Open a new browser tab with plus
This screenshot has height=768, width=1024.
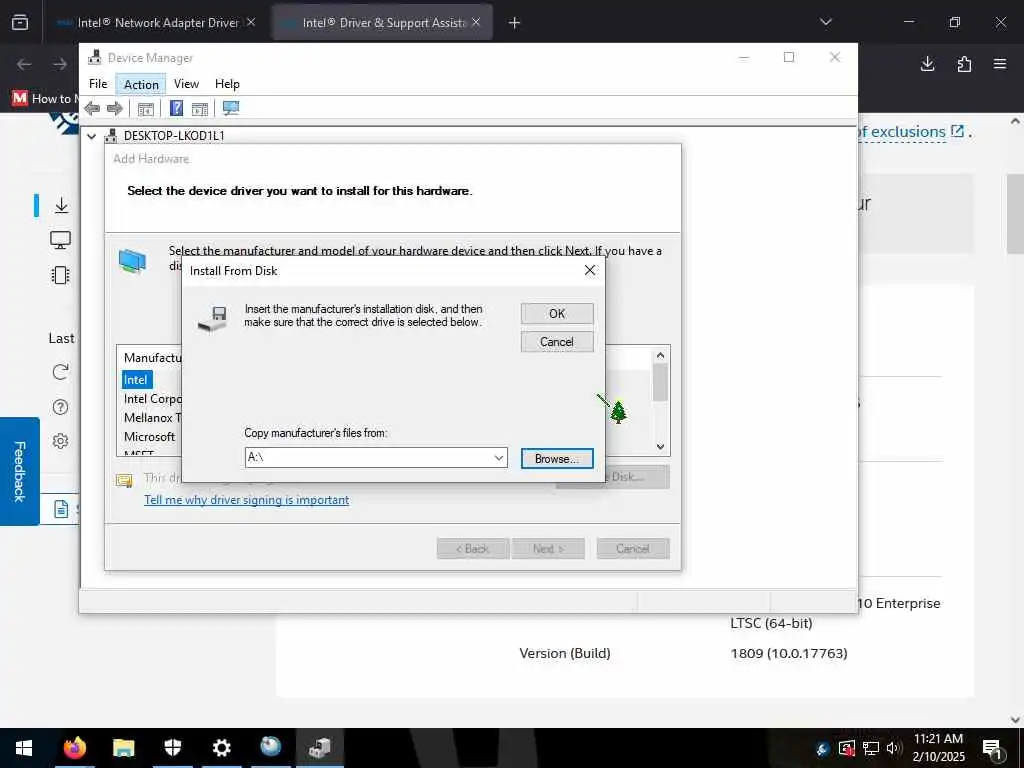[515, 23]
